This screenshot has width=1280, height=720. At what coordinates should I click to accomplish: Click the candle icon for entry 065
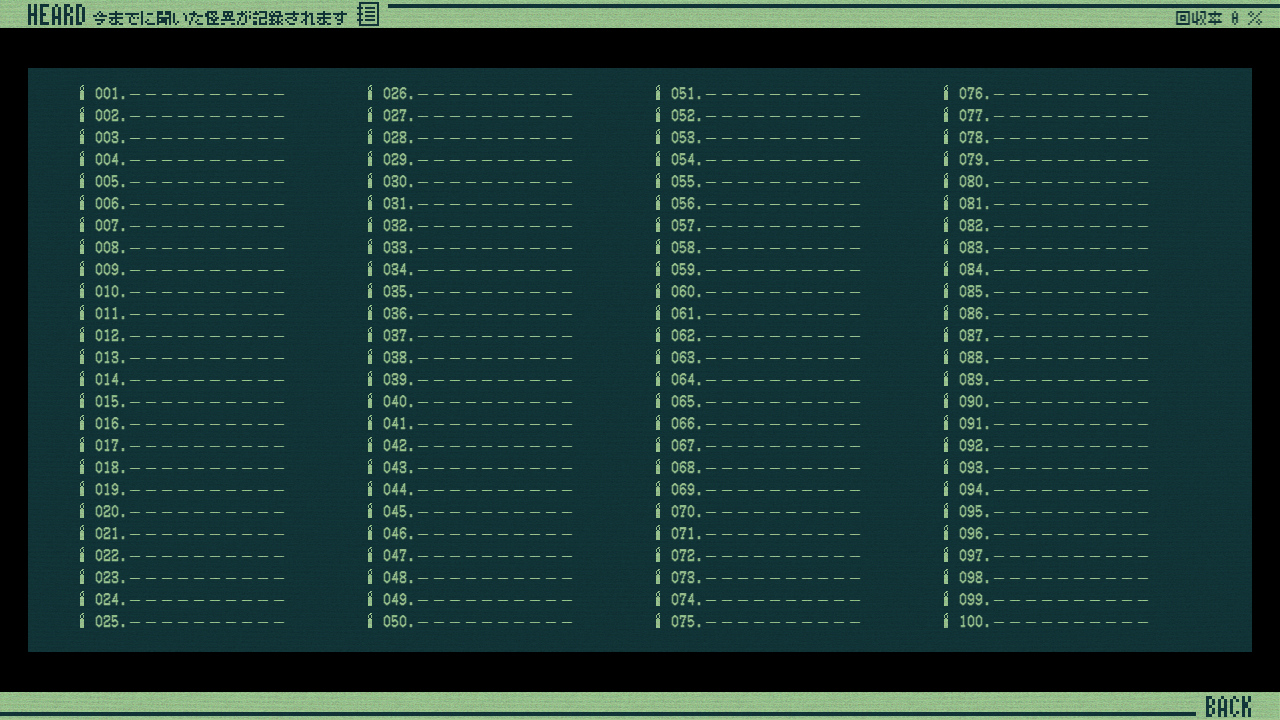pyautogui.click(x=658, y=402)
